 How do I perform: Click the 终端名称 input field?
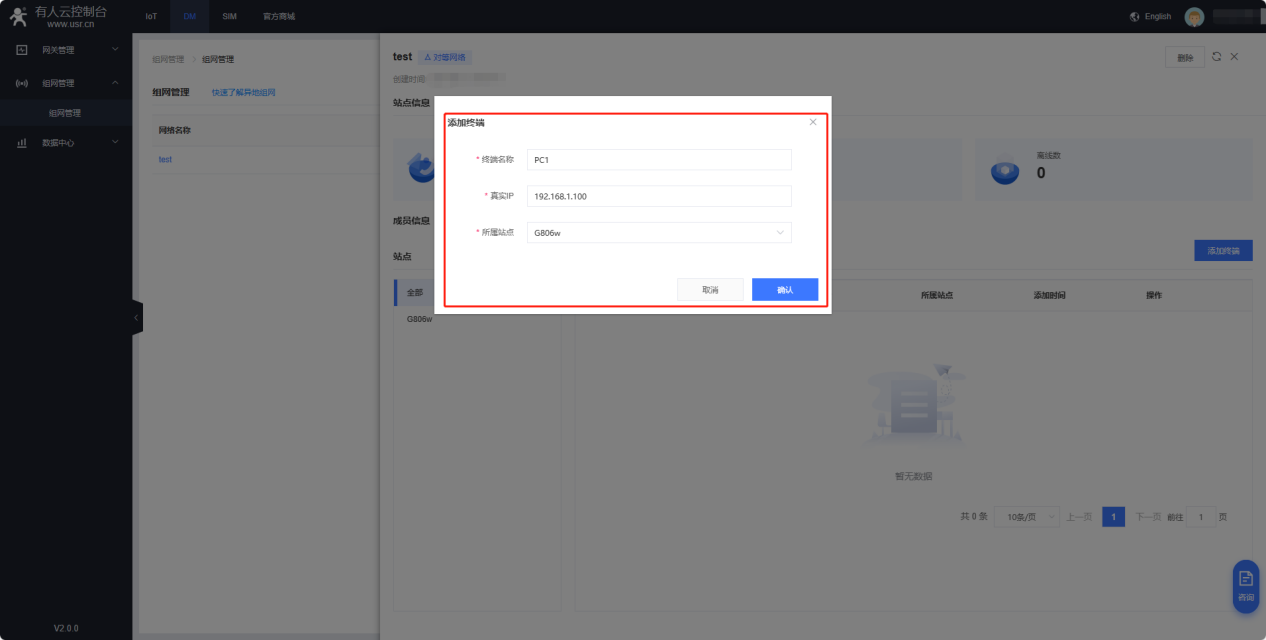tap(658, 160)
